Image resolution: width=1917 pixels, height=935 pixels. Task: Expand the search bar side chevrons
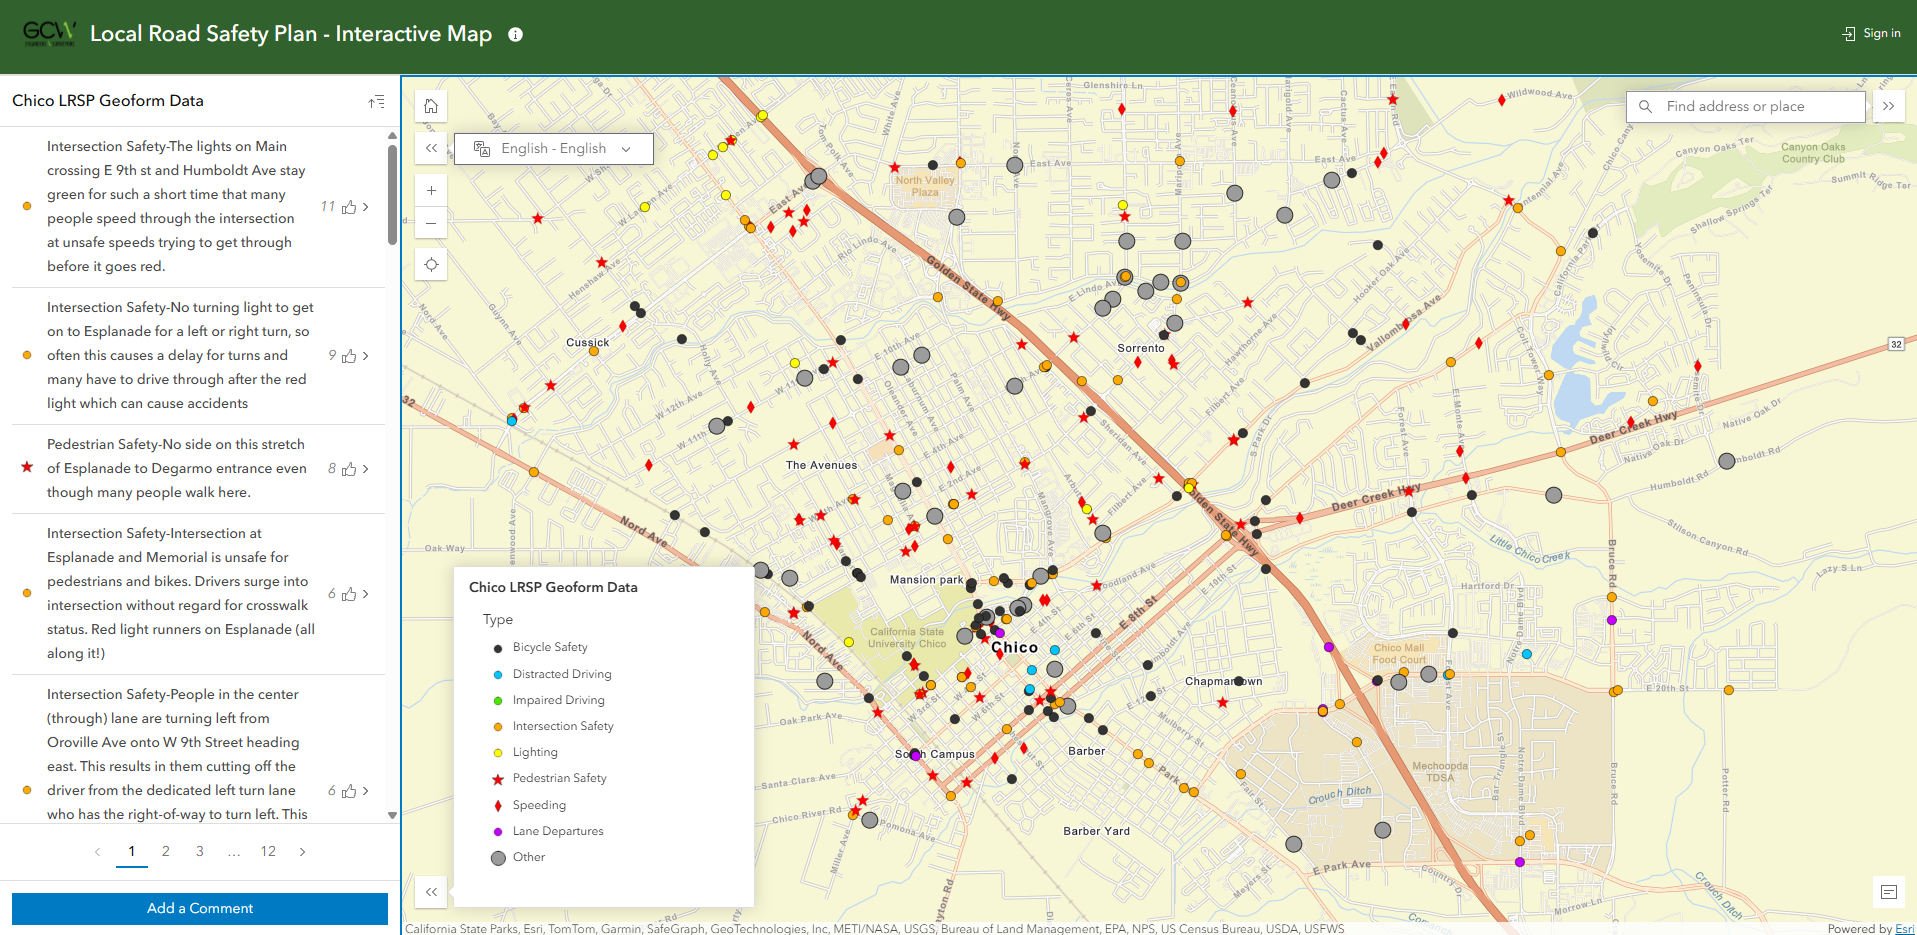click(x=1888, y=106)
